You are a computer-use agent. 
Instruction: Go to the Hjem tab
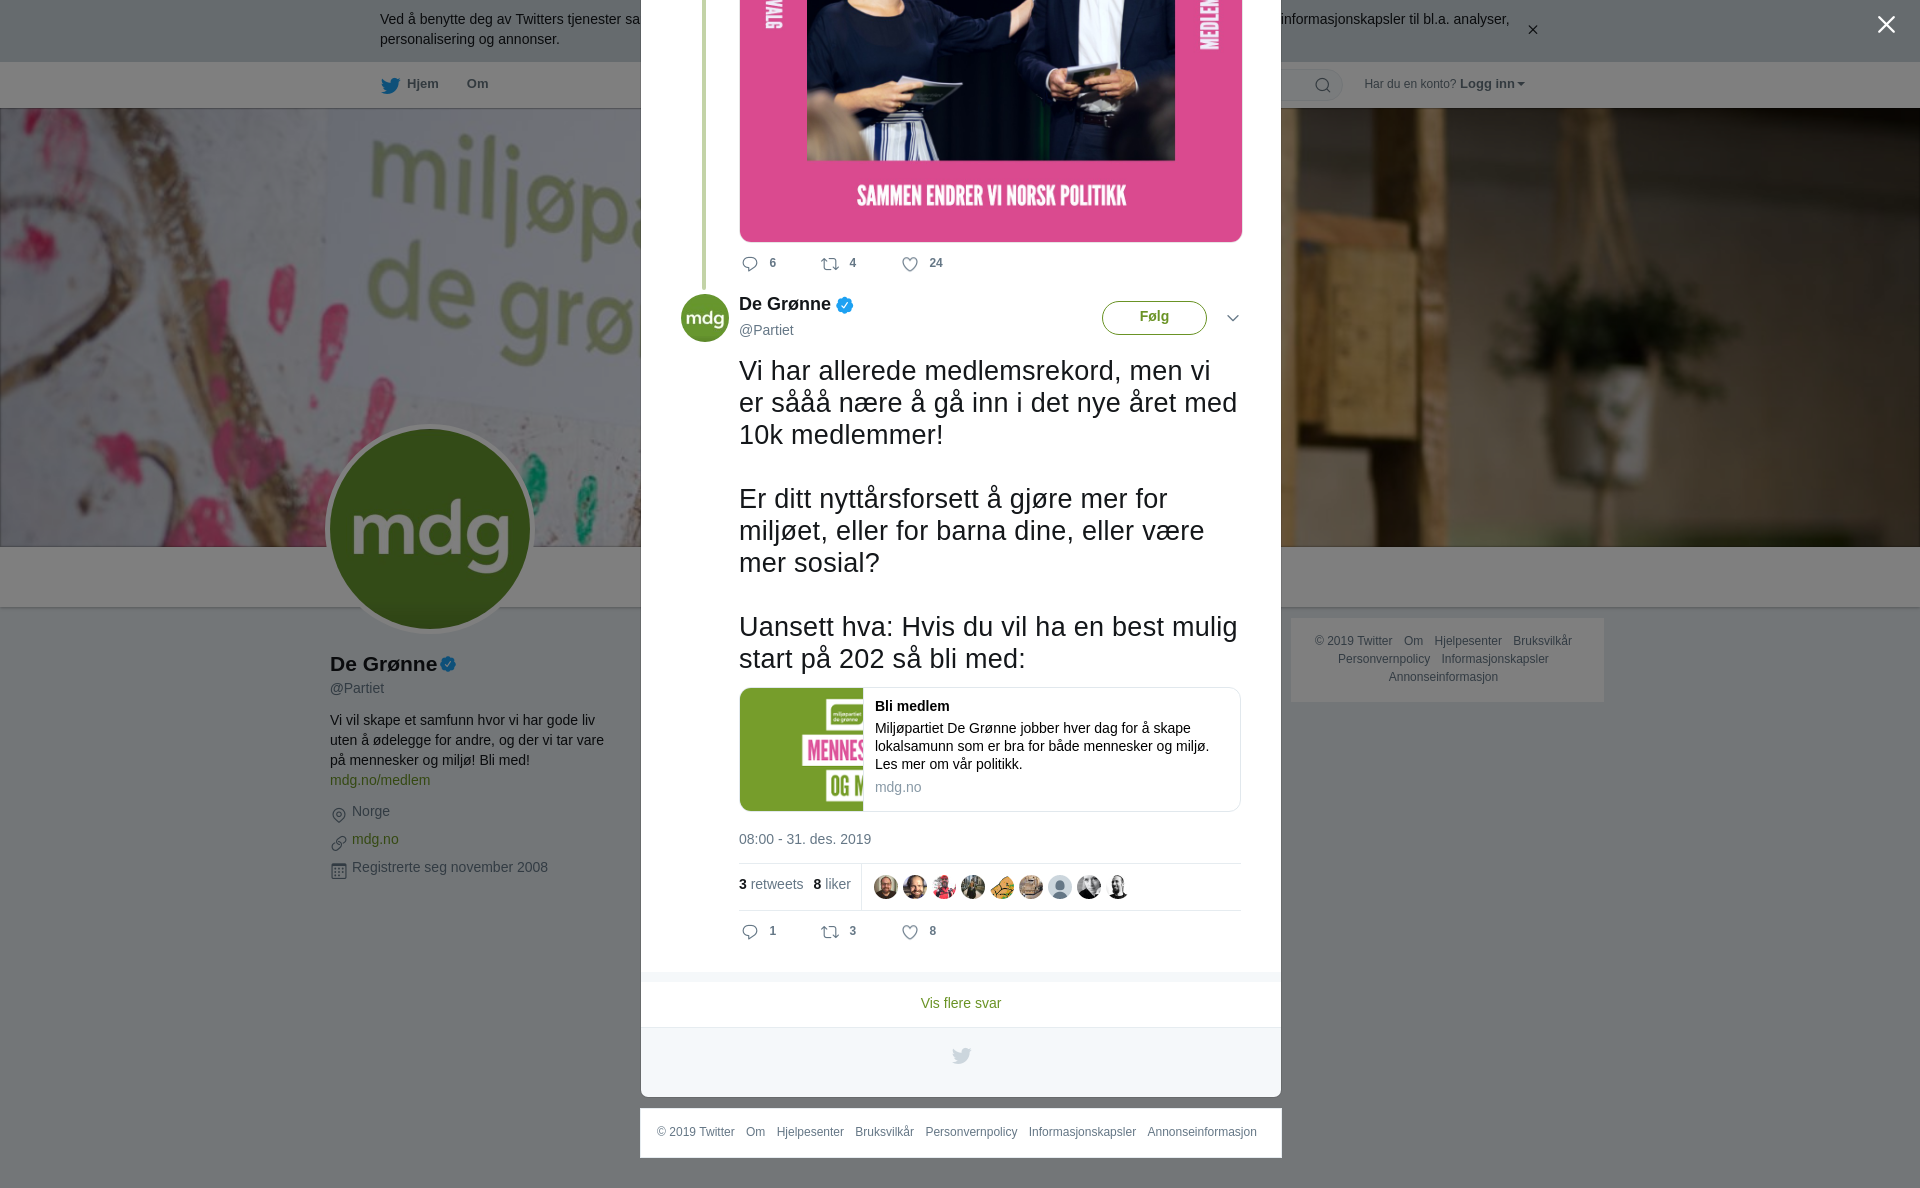(410, 84)
